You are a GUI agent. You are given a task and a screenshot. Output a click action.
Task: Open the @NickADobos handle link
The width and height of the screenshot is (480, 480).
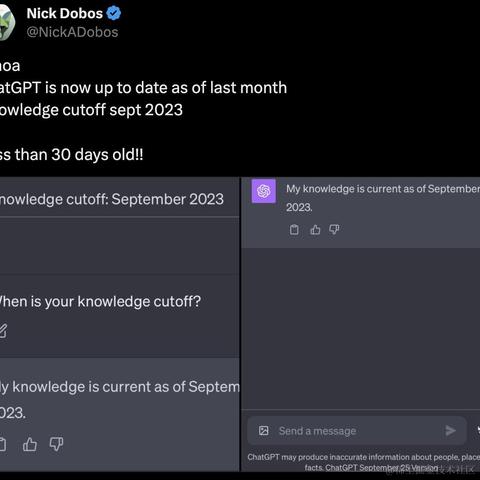coord(72,32)
